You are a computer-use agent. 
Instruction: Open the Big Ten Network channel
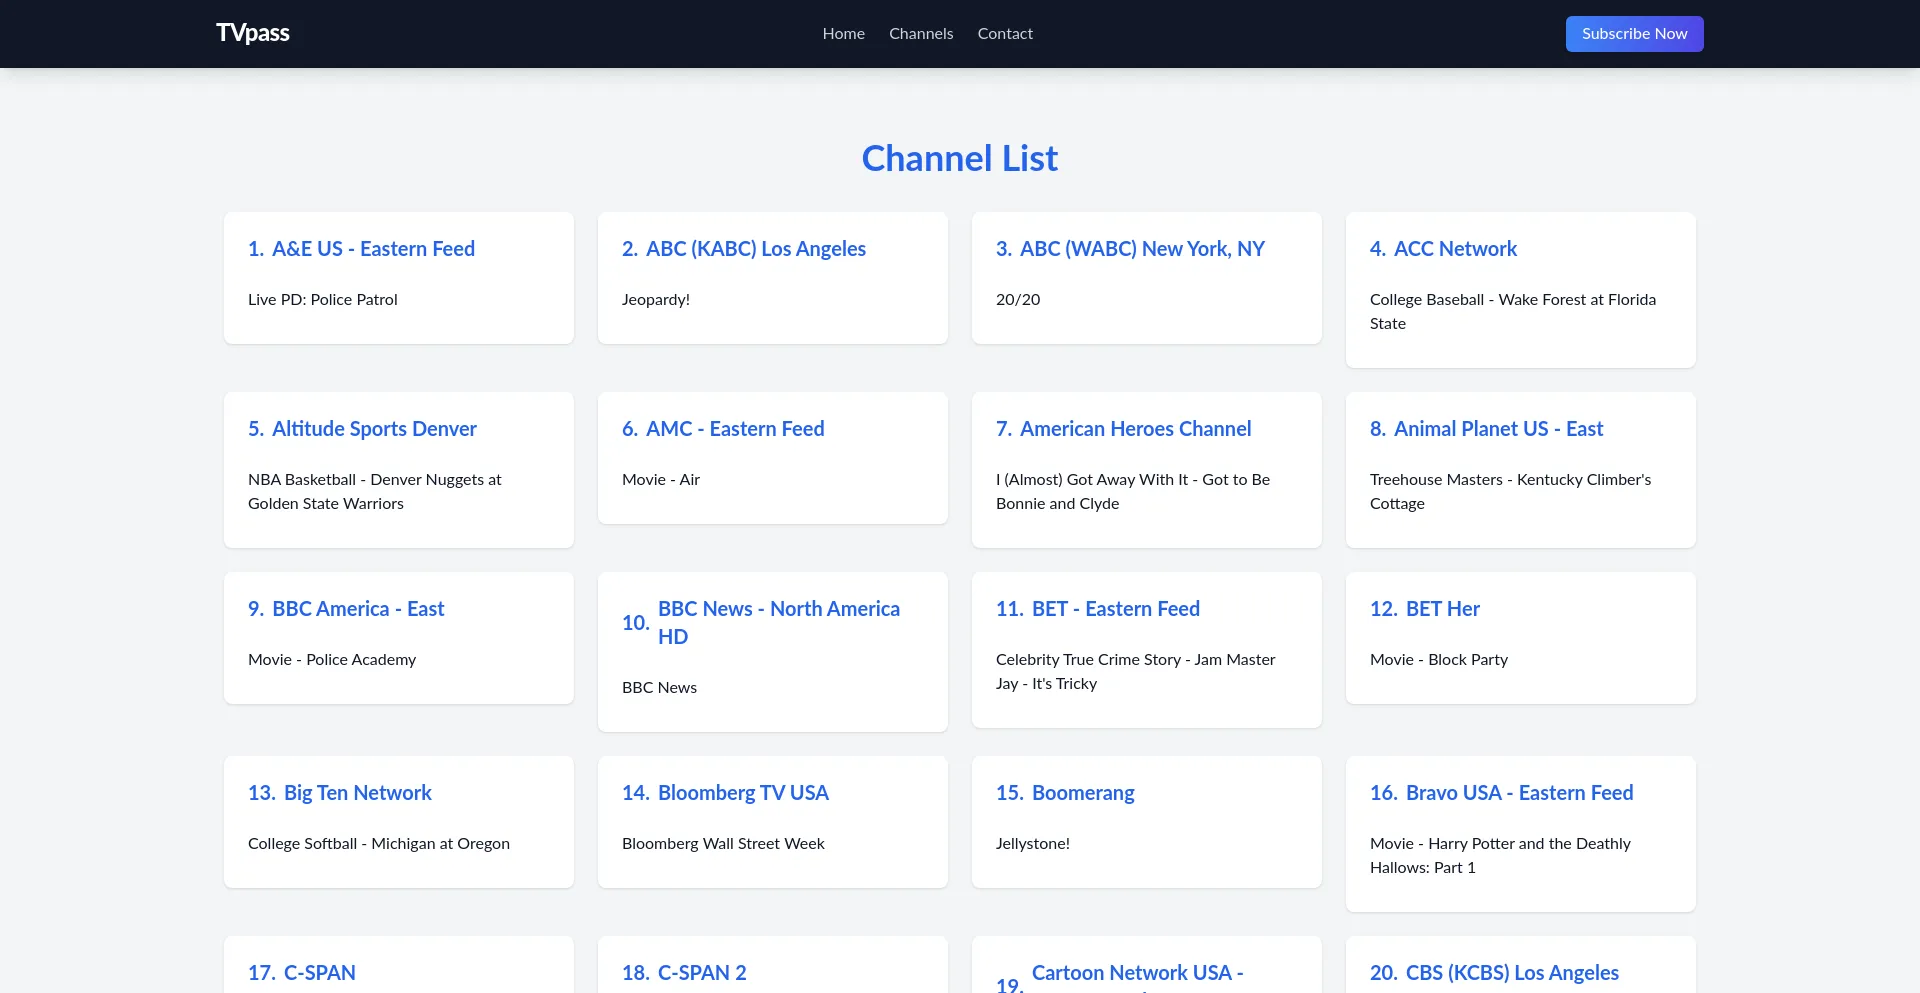(x=357, y=793)
